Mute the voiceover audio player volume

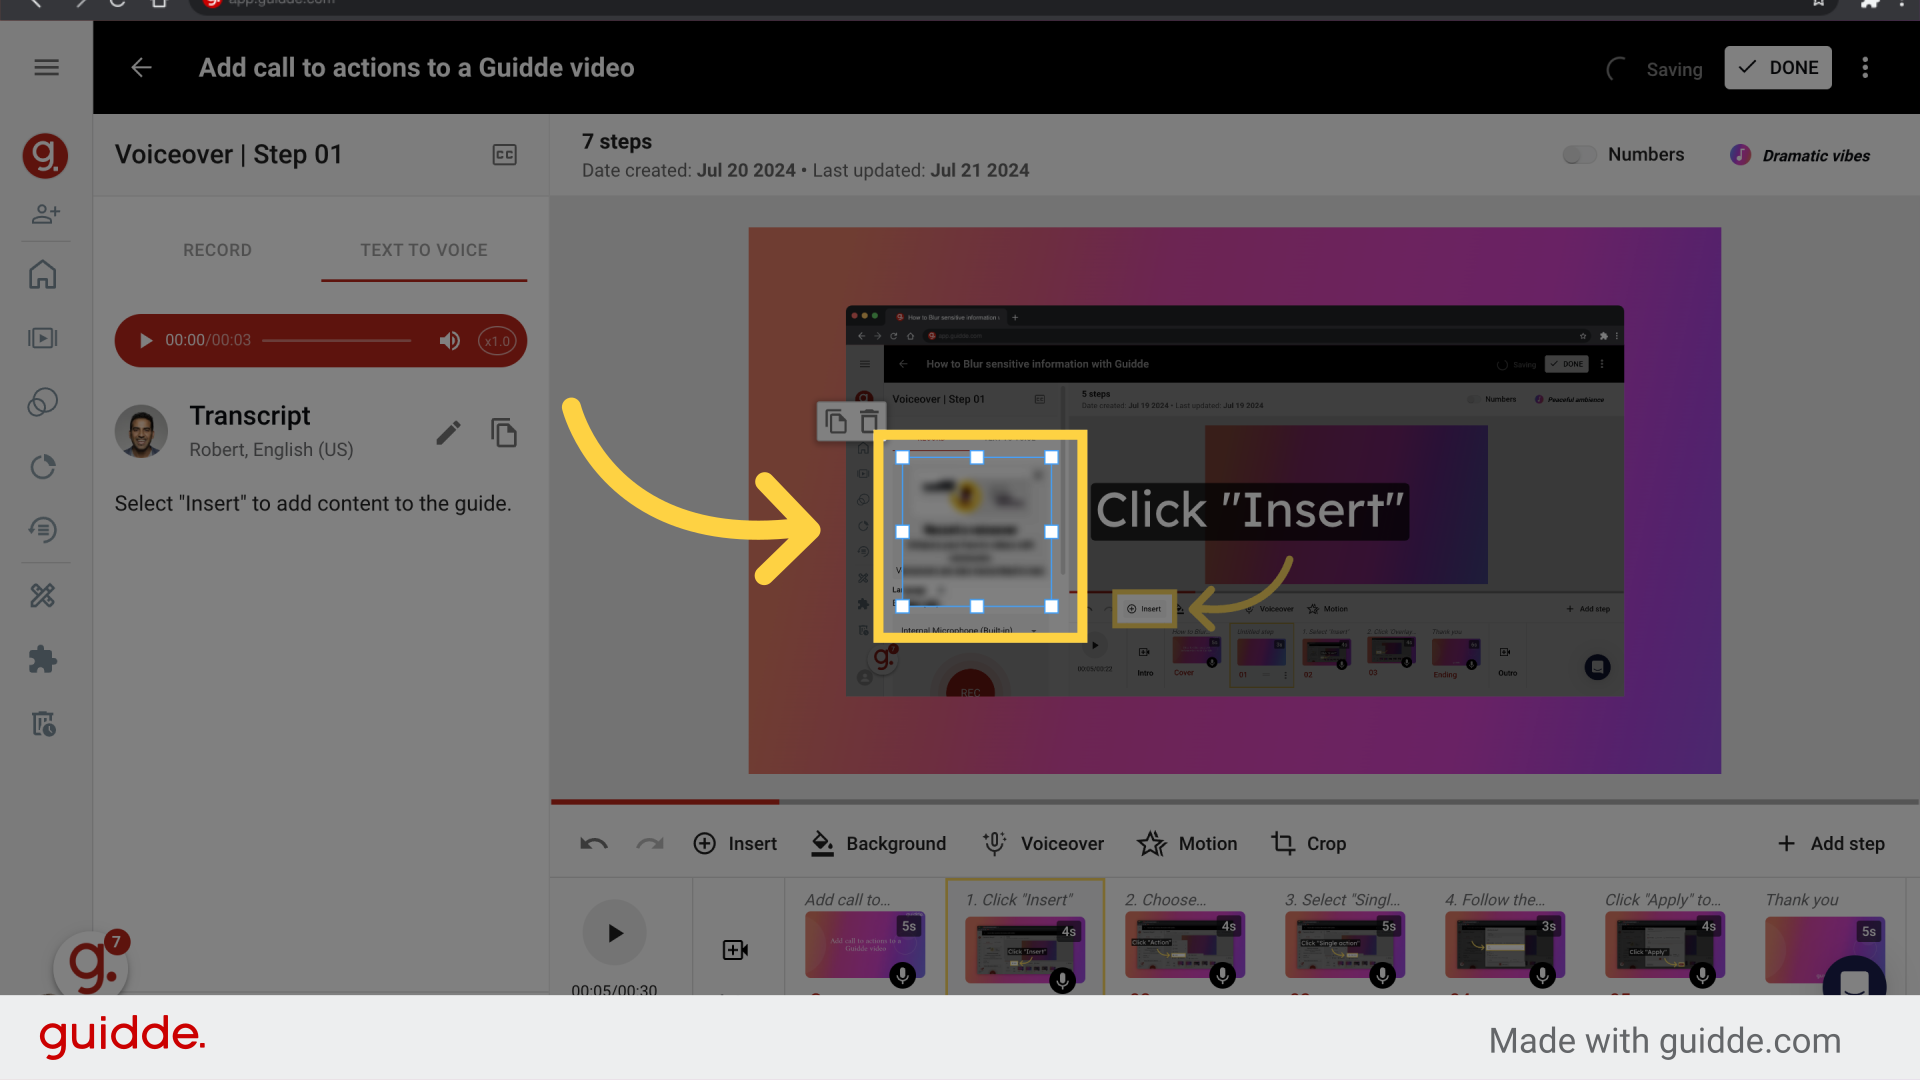click(450, 340)
